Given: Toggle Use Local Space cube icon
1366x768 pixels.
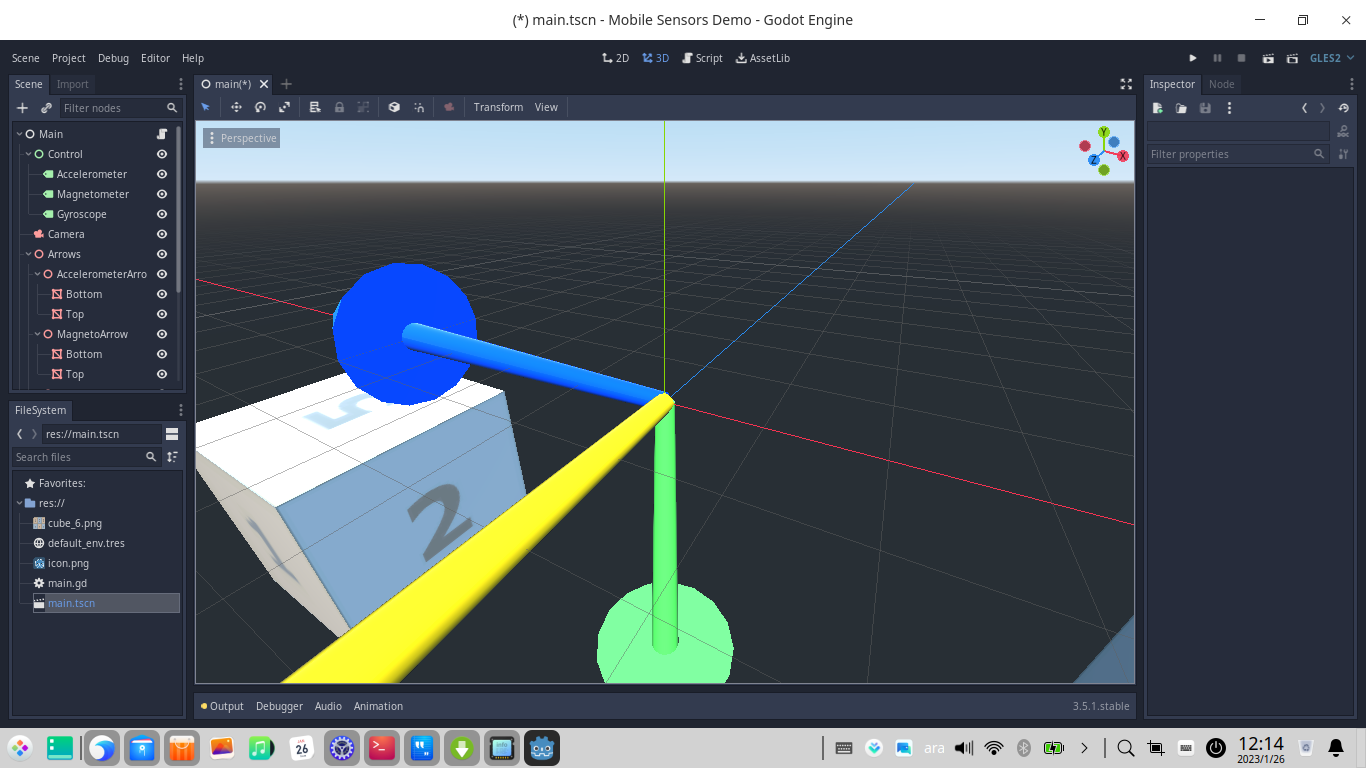Looking at the screenshot, I should 394,107.
